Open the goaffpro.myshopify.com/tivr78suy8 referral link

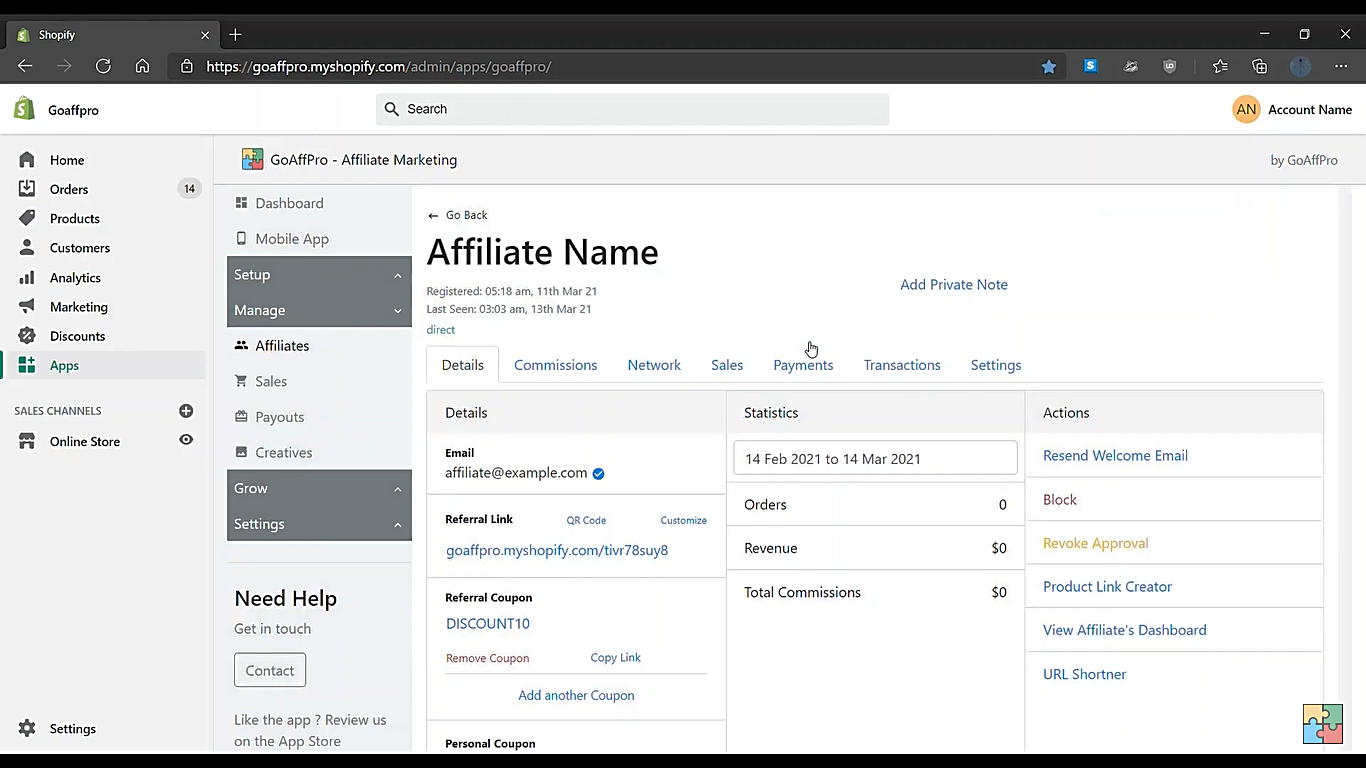tap(557, 550)
